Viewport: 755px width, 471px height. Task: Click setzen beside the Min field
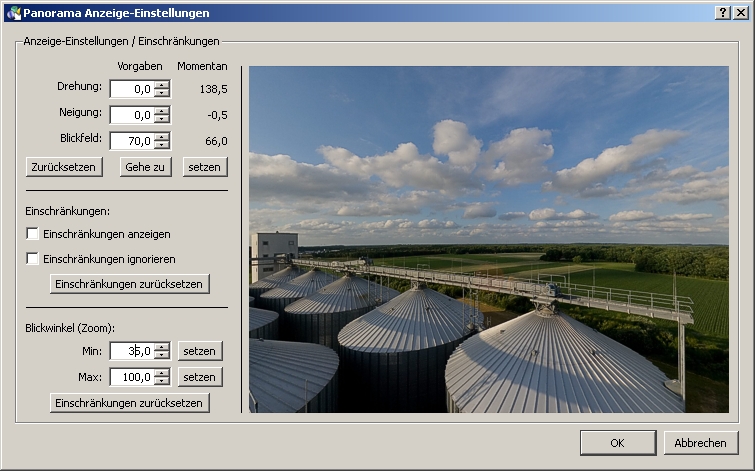click(200, 351)
